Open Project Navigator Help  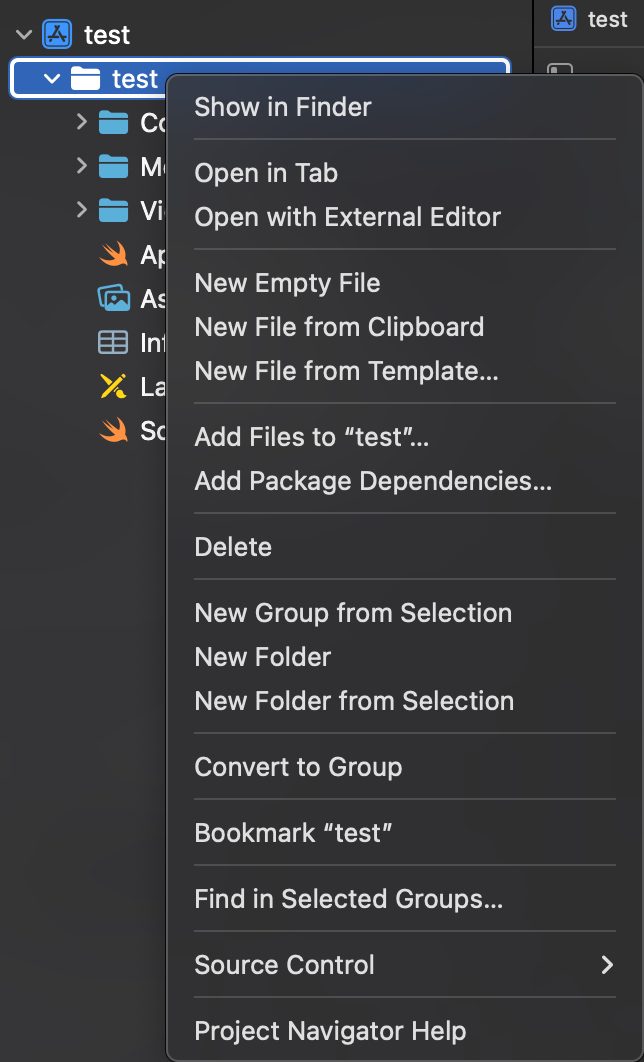tap(330, 1031)
